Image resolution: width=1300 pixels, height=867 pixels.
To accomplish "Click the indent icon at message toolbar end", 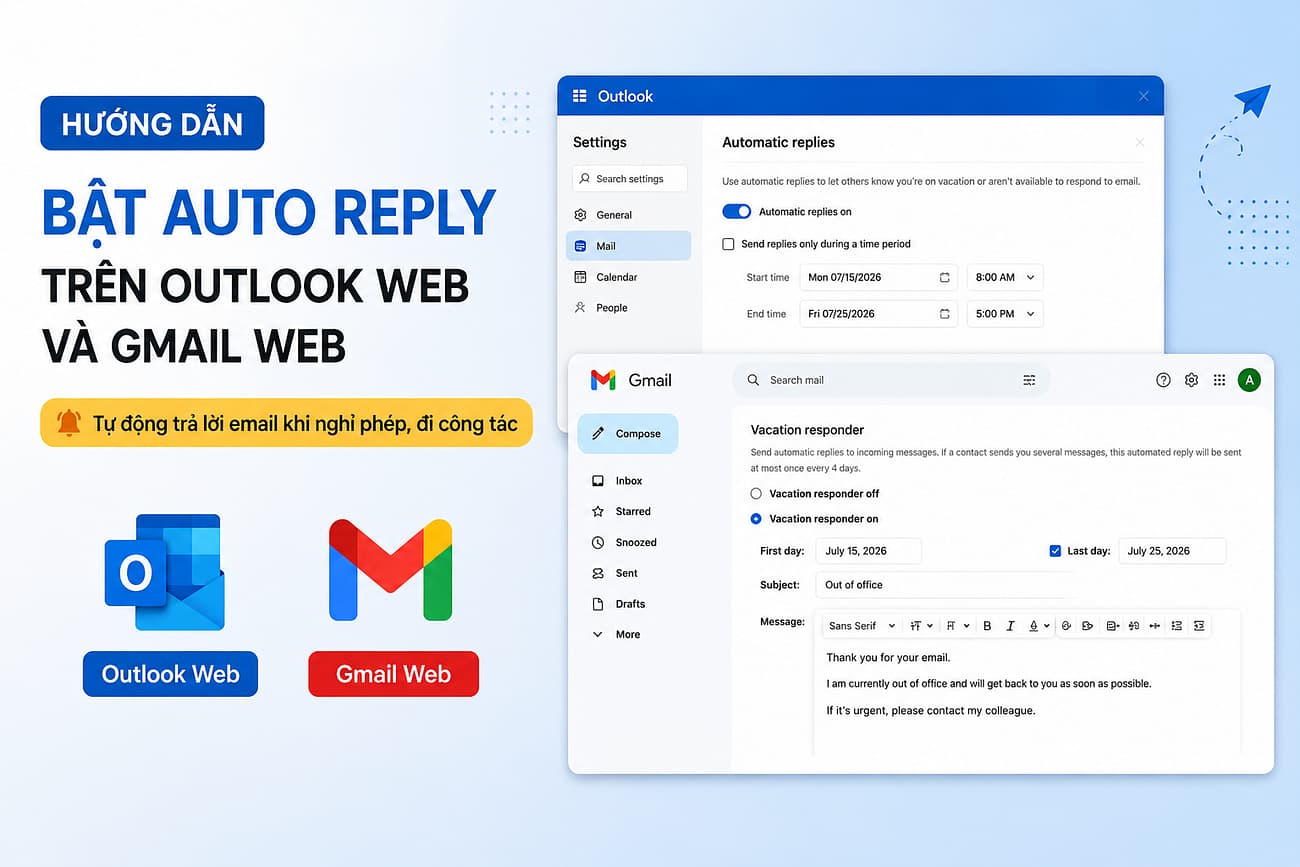I will 1199,626.
